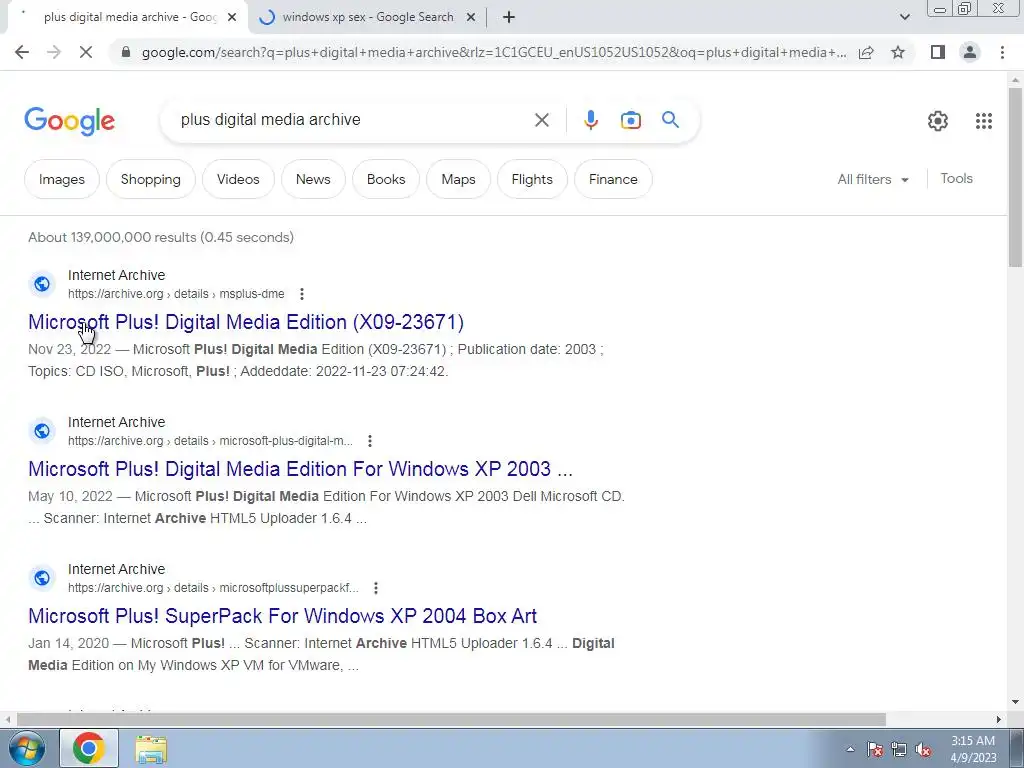
Task: Click the archive.org msplus-dme URL breadcrumb
Action: (176, 294)
